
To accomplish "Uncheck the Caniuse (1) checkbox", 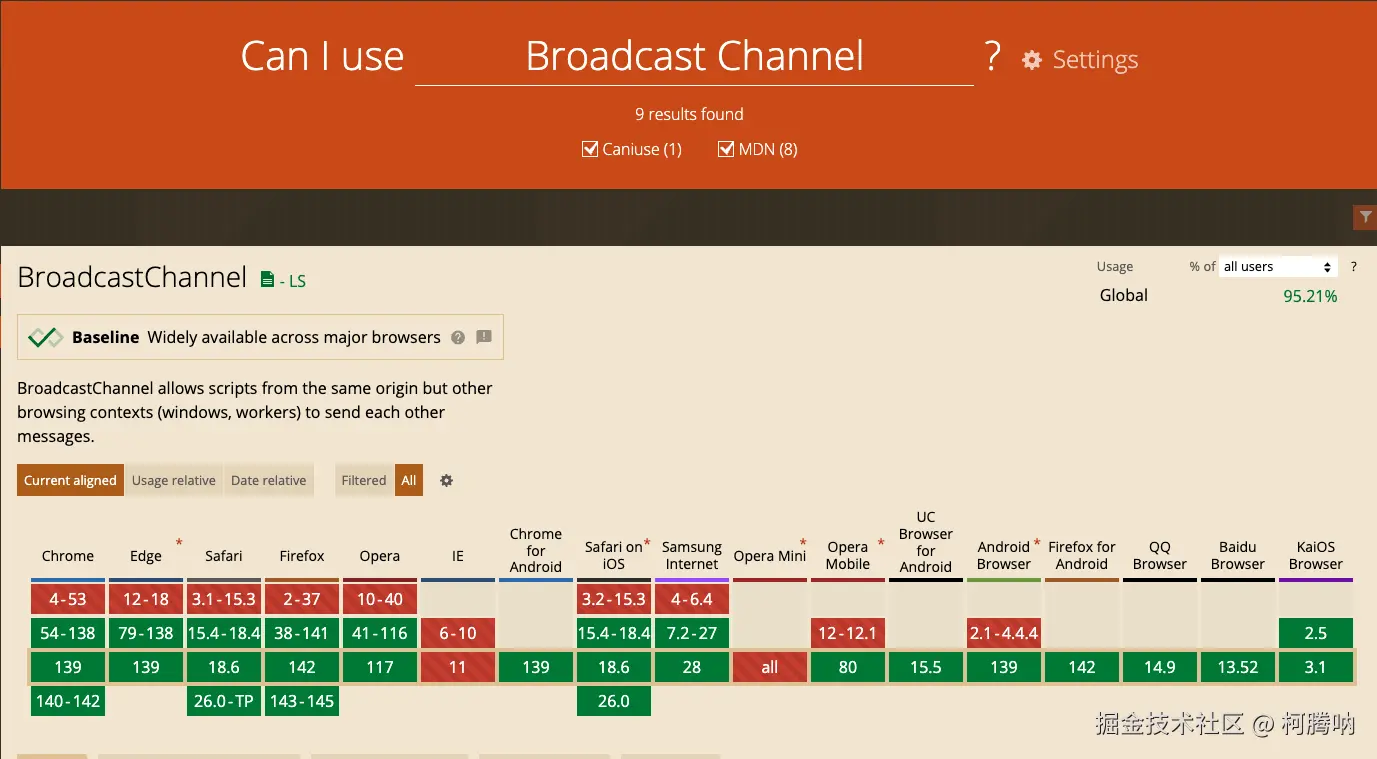I will click(x=590, y=150).
